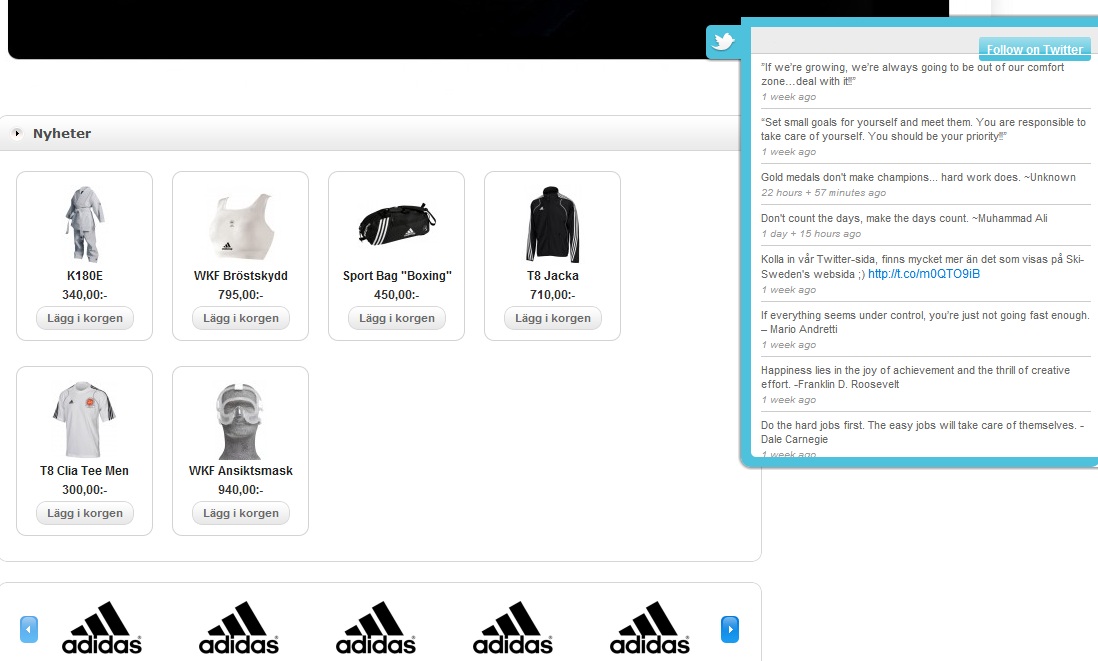Click the 940,00:- price text
This screenshot has height=661, width=1098.
(x=241, y=490)
